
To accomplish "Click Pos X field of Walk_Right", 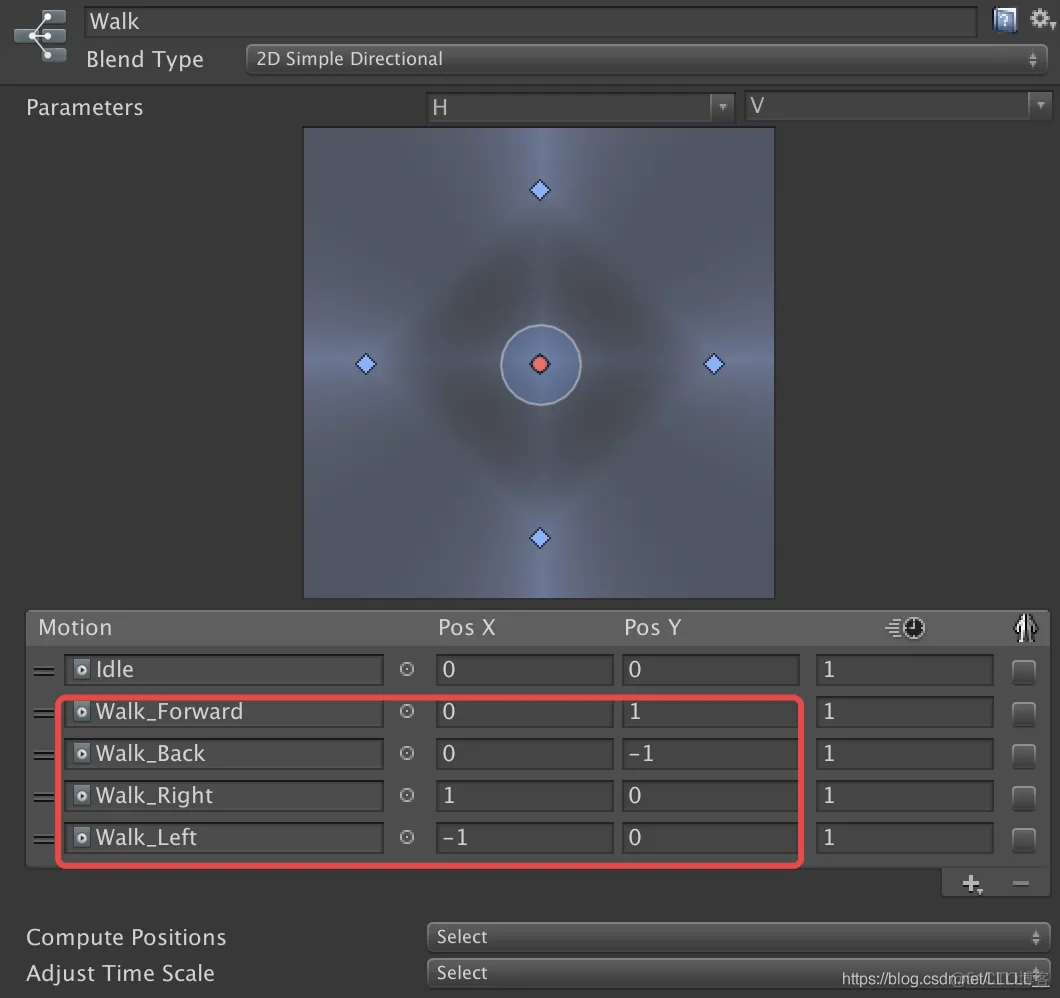I will [524, 795].
